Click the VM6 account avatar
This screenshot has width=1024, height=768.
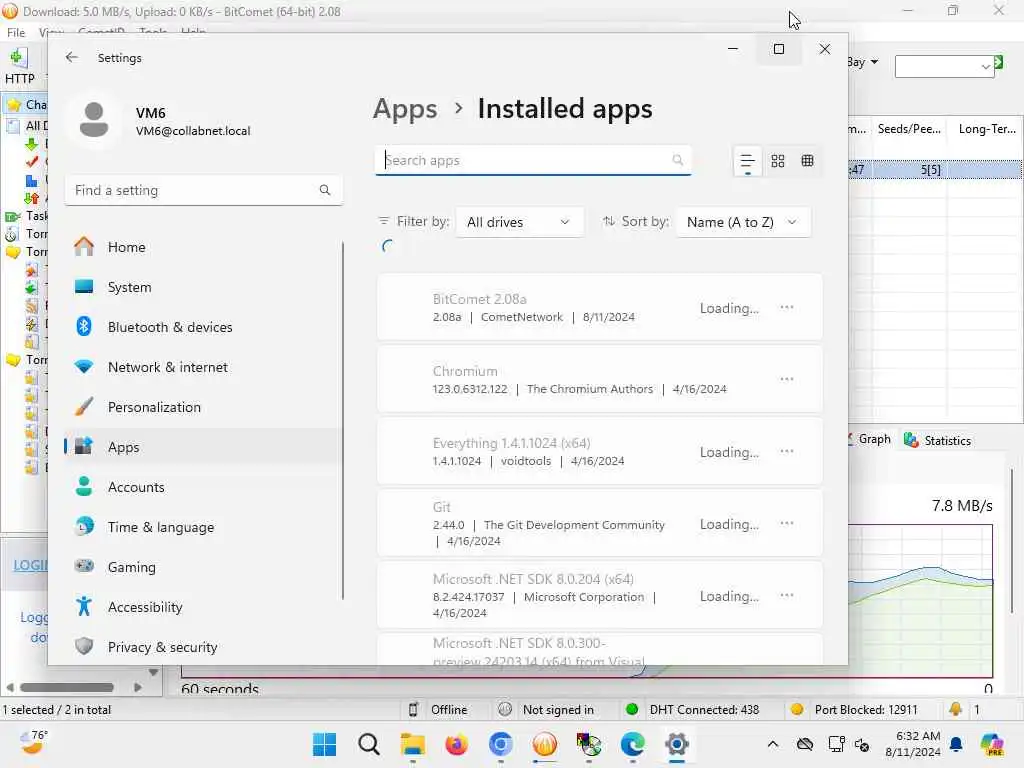click(x=94, y=120)
